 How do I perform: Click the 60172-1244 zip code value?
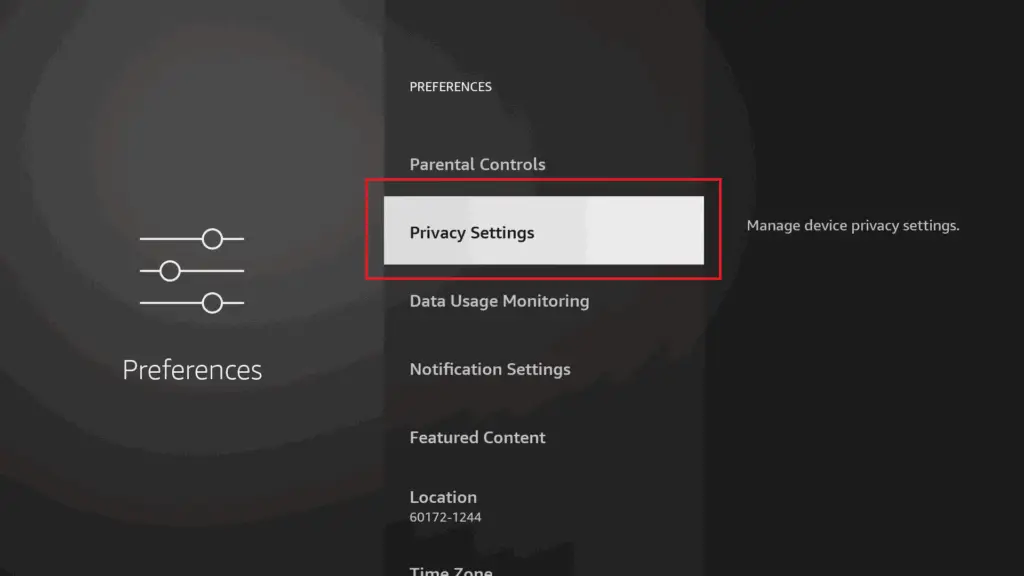point(445,517)
